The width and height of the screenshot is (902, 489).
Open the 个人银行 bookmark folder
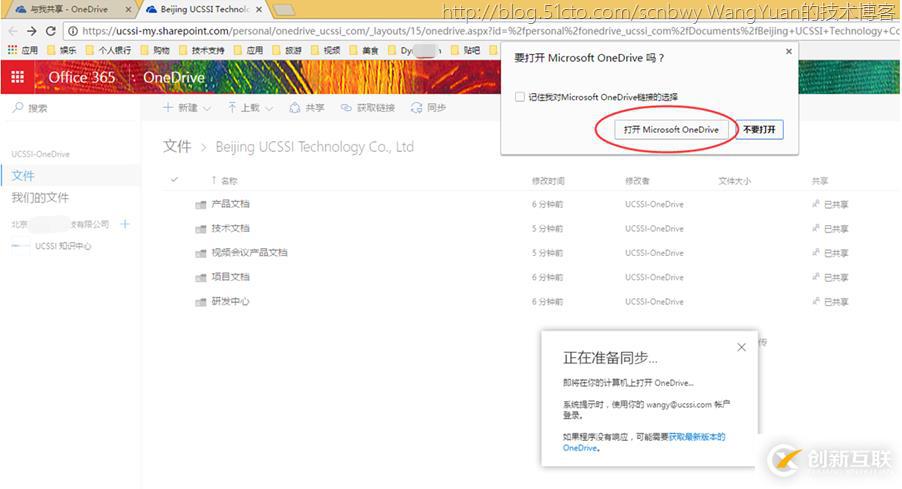[108, 51]
